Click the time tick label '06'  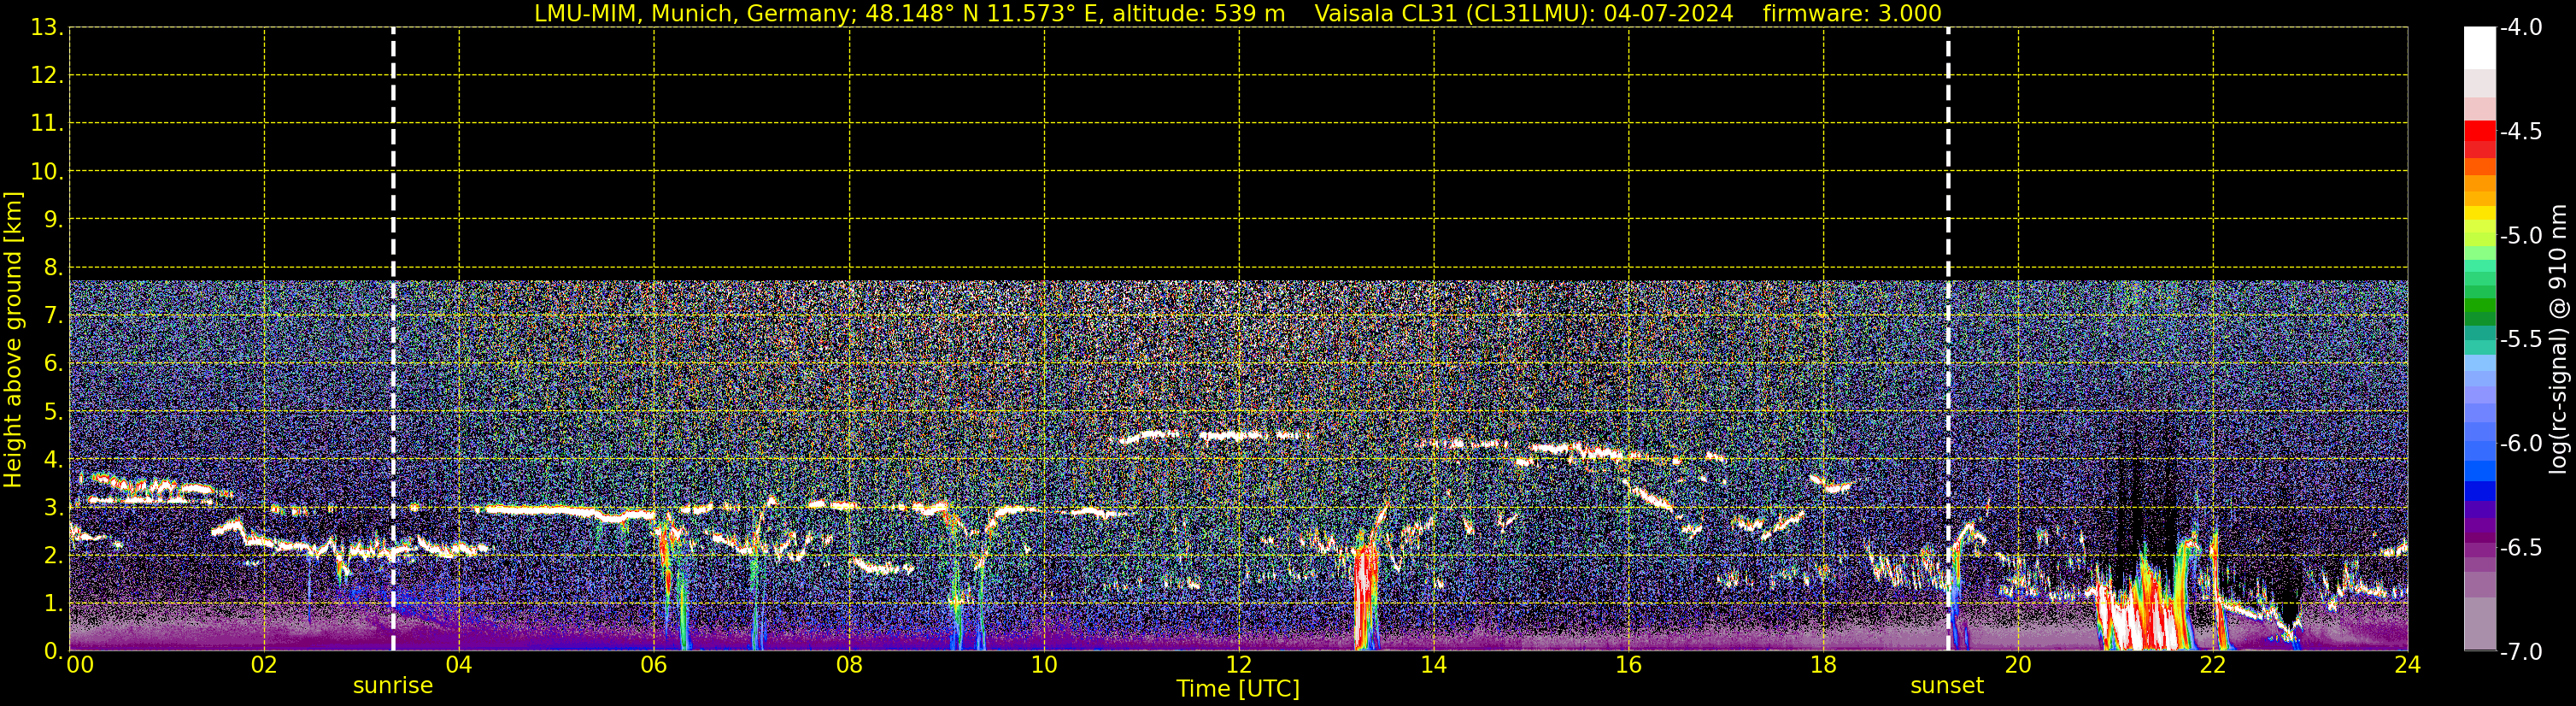(654, 665)
